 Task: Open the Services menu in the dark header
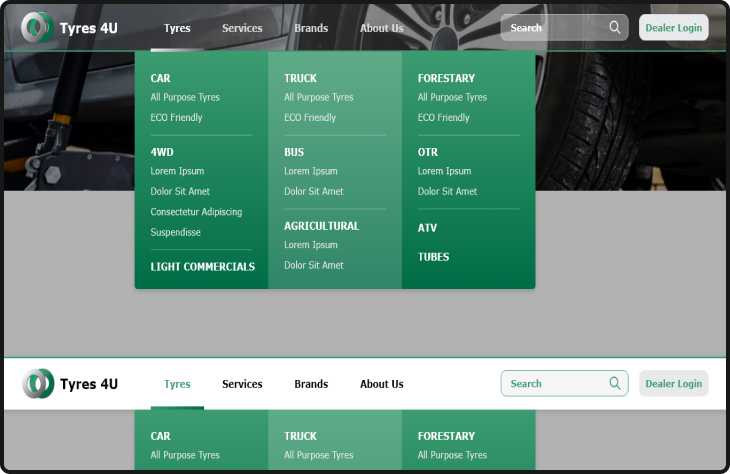242,28
